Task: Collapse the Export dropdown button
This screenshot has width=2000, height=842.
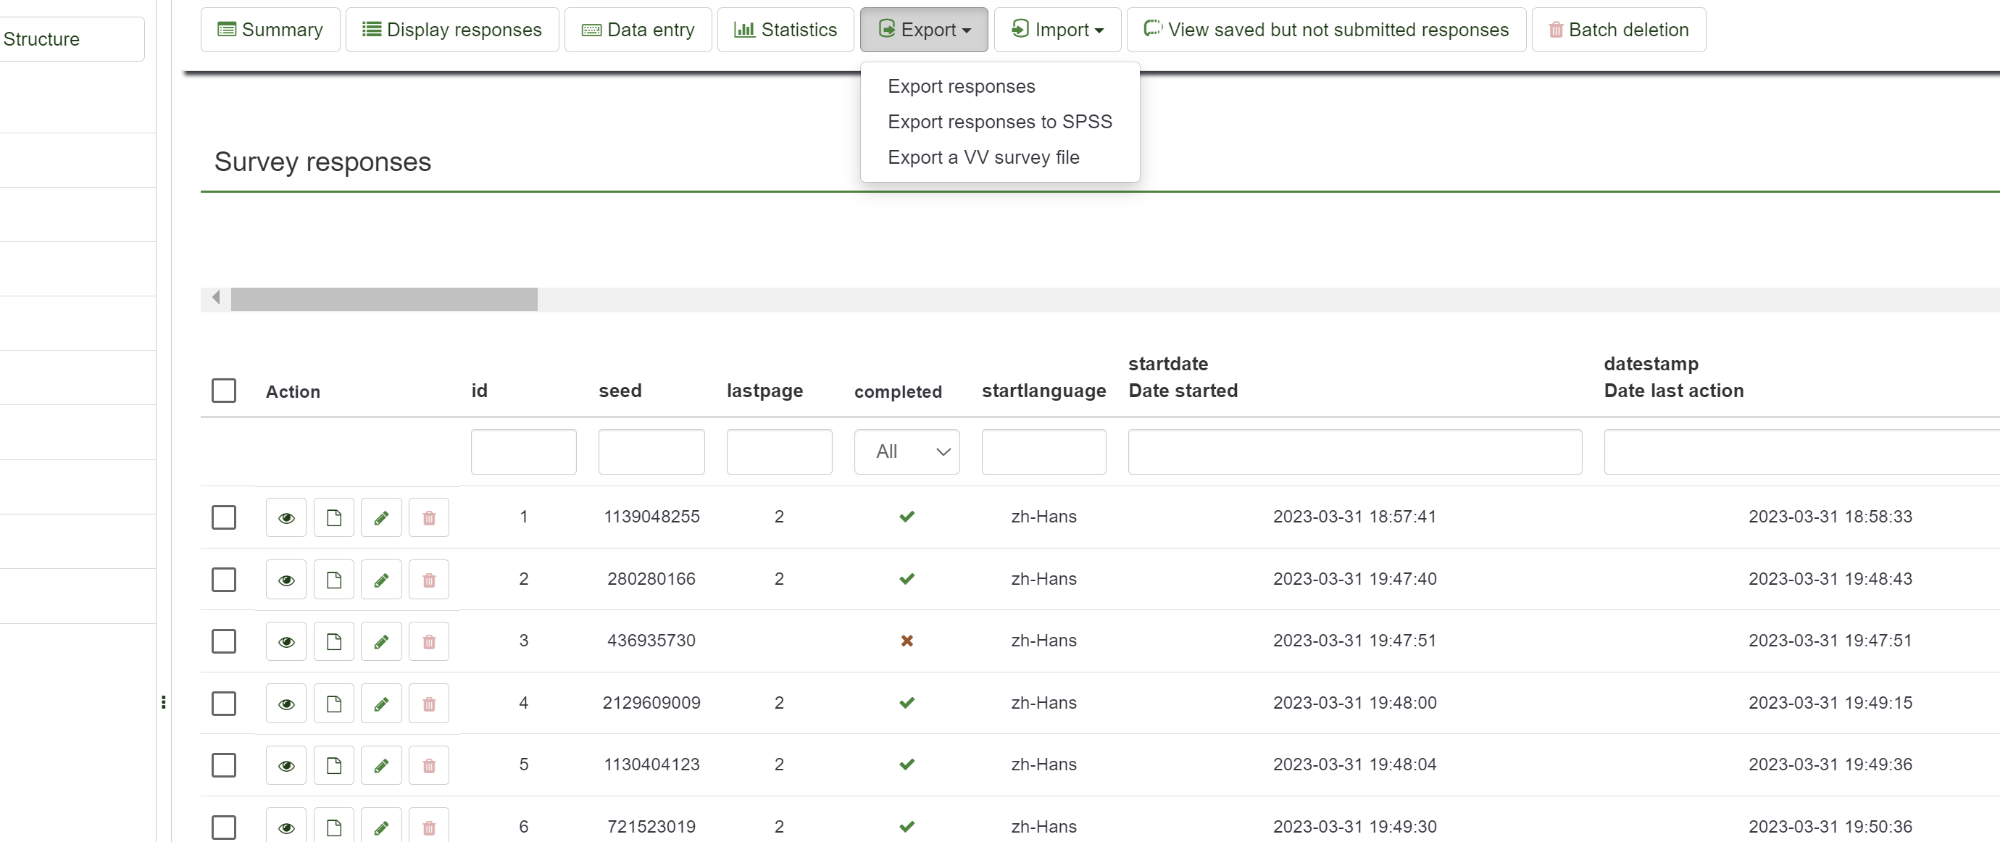Action: tap(923, 30)
